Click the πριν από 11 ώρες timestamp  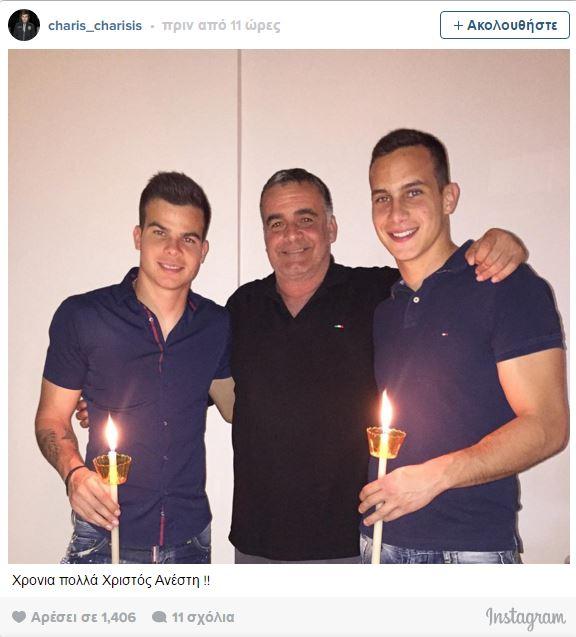pyautogui.click(x=221, y=26)
